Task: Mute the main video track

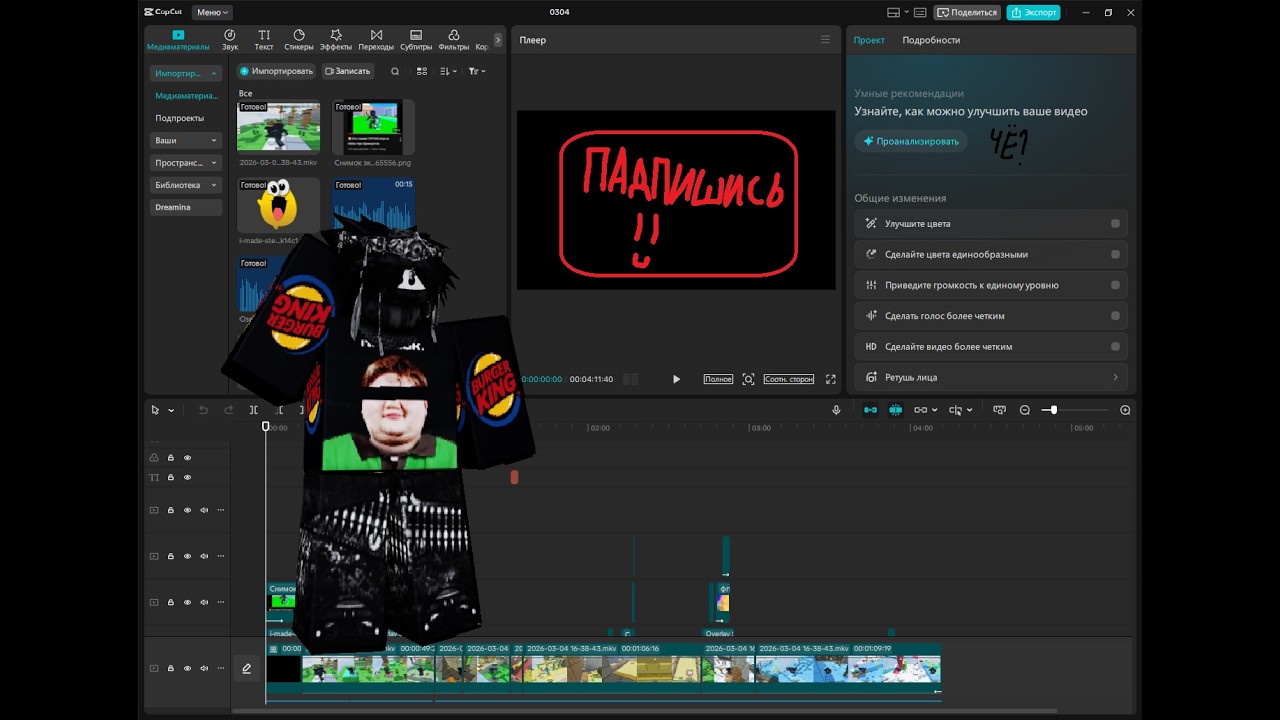Action: tap(204, 668)
